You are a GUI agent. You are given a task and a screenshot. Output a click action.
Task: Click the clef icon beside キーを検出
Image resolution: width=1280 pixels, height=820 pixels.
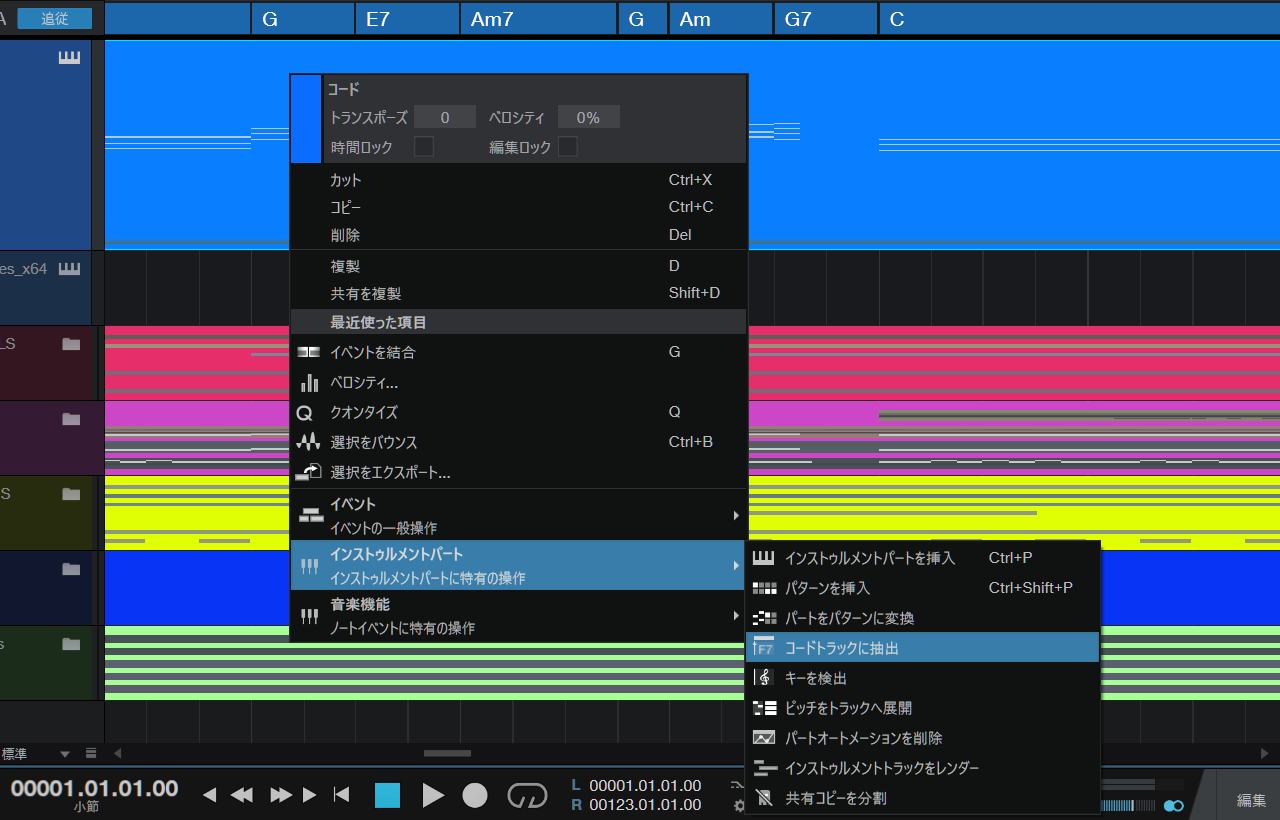tap(764, 678)
